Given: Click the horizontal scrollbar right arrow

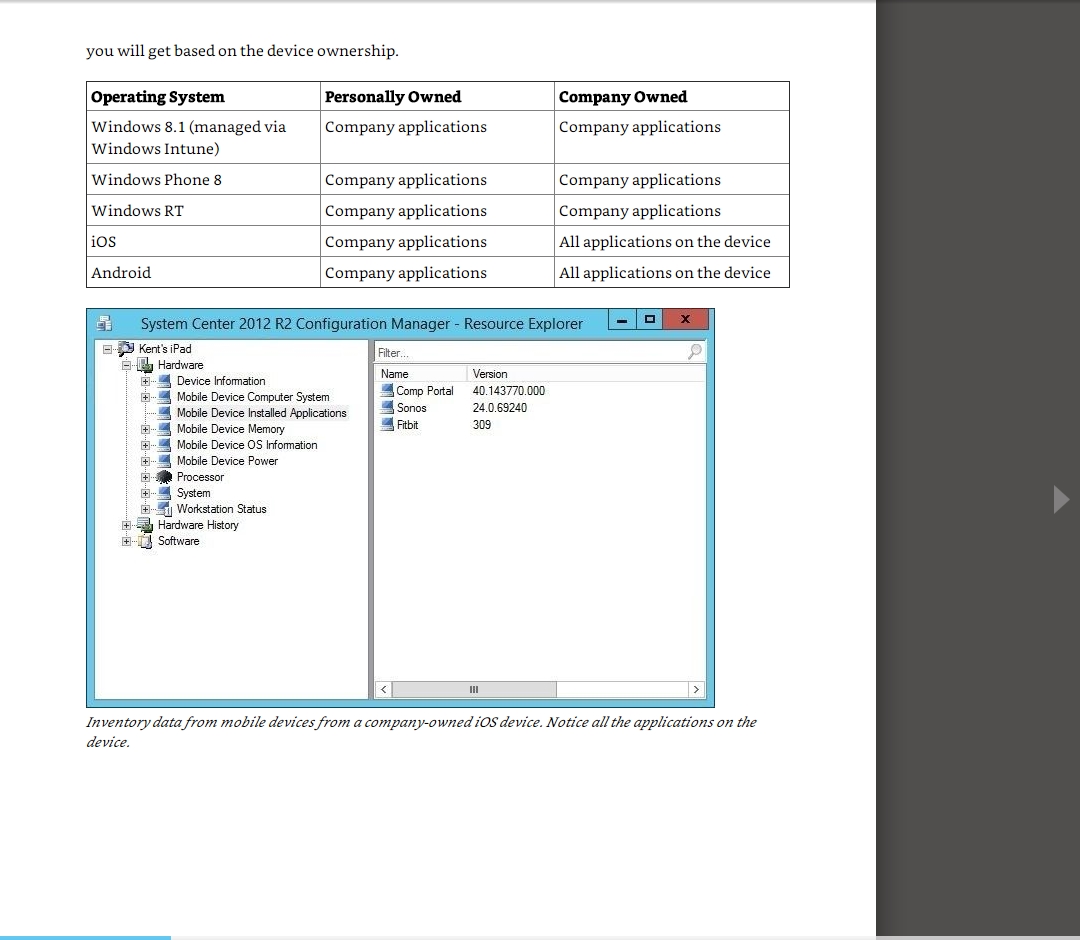Looking at the screenshot, I should [696, 690].
